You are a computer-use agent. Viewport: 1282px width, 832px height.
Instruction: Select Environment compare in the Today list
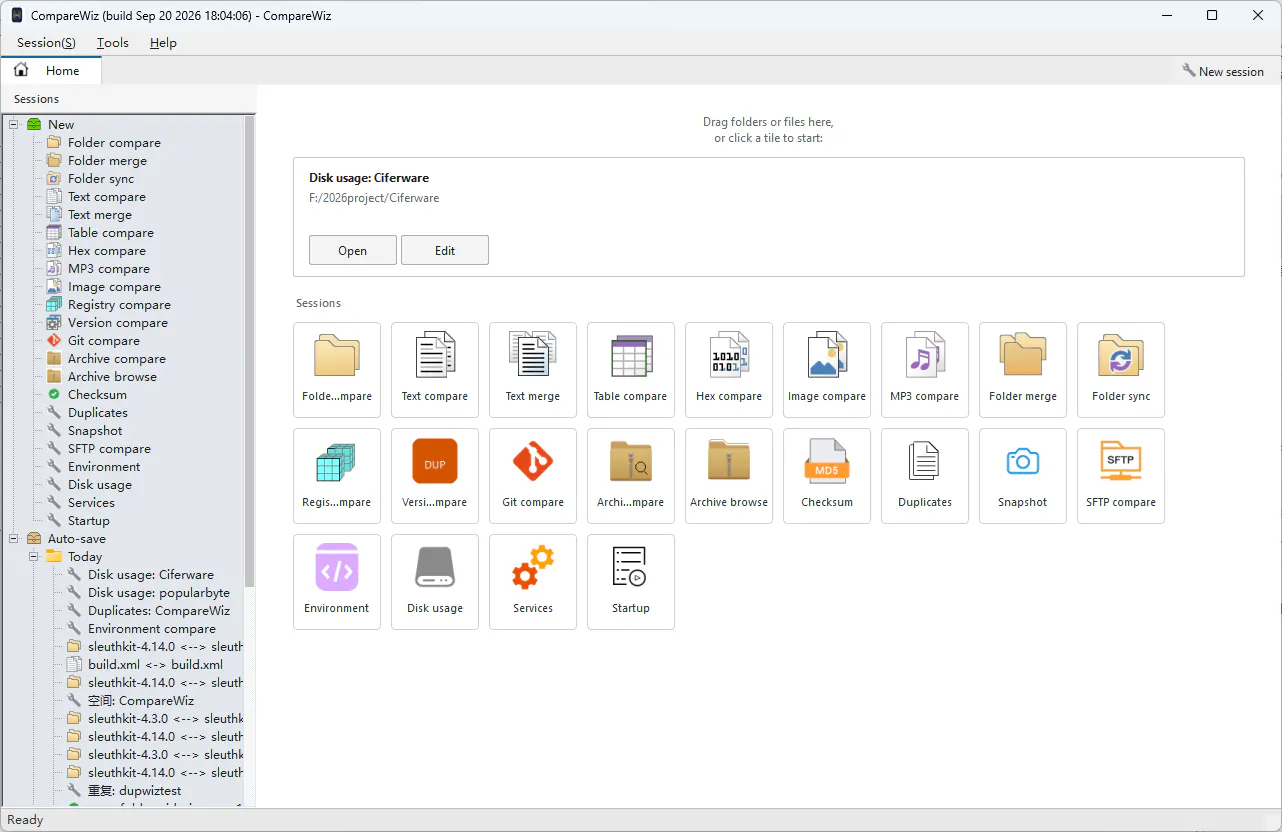152,629
